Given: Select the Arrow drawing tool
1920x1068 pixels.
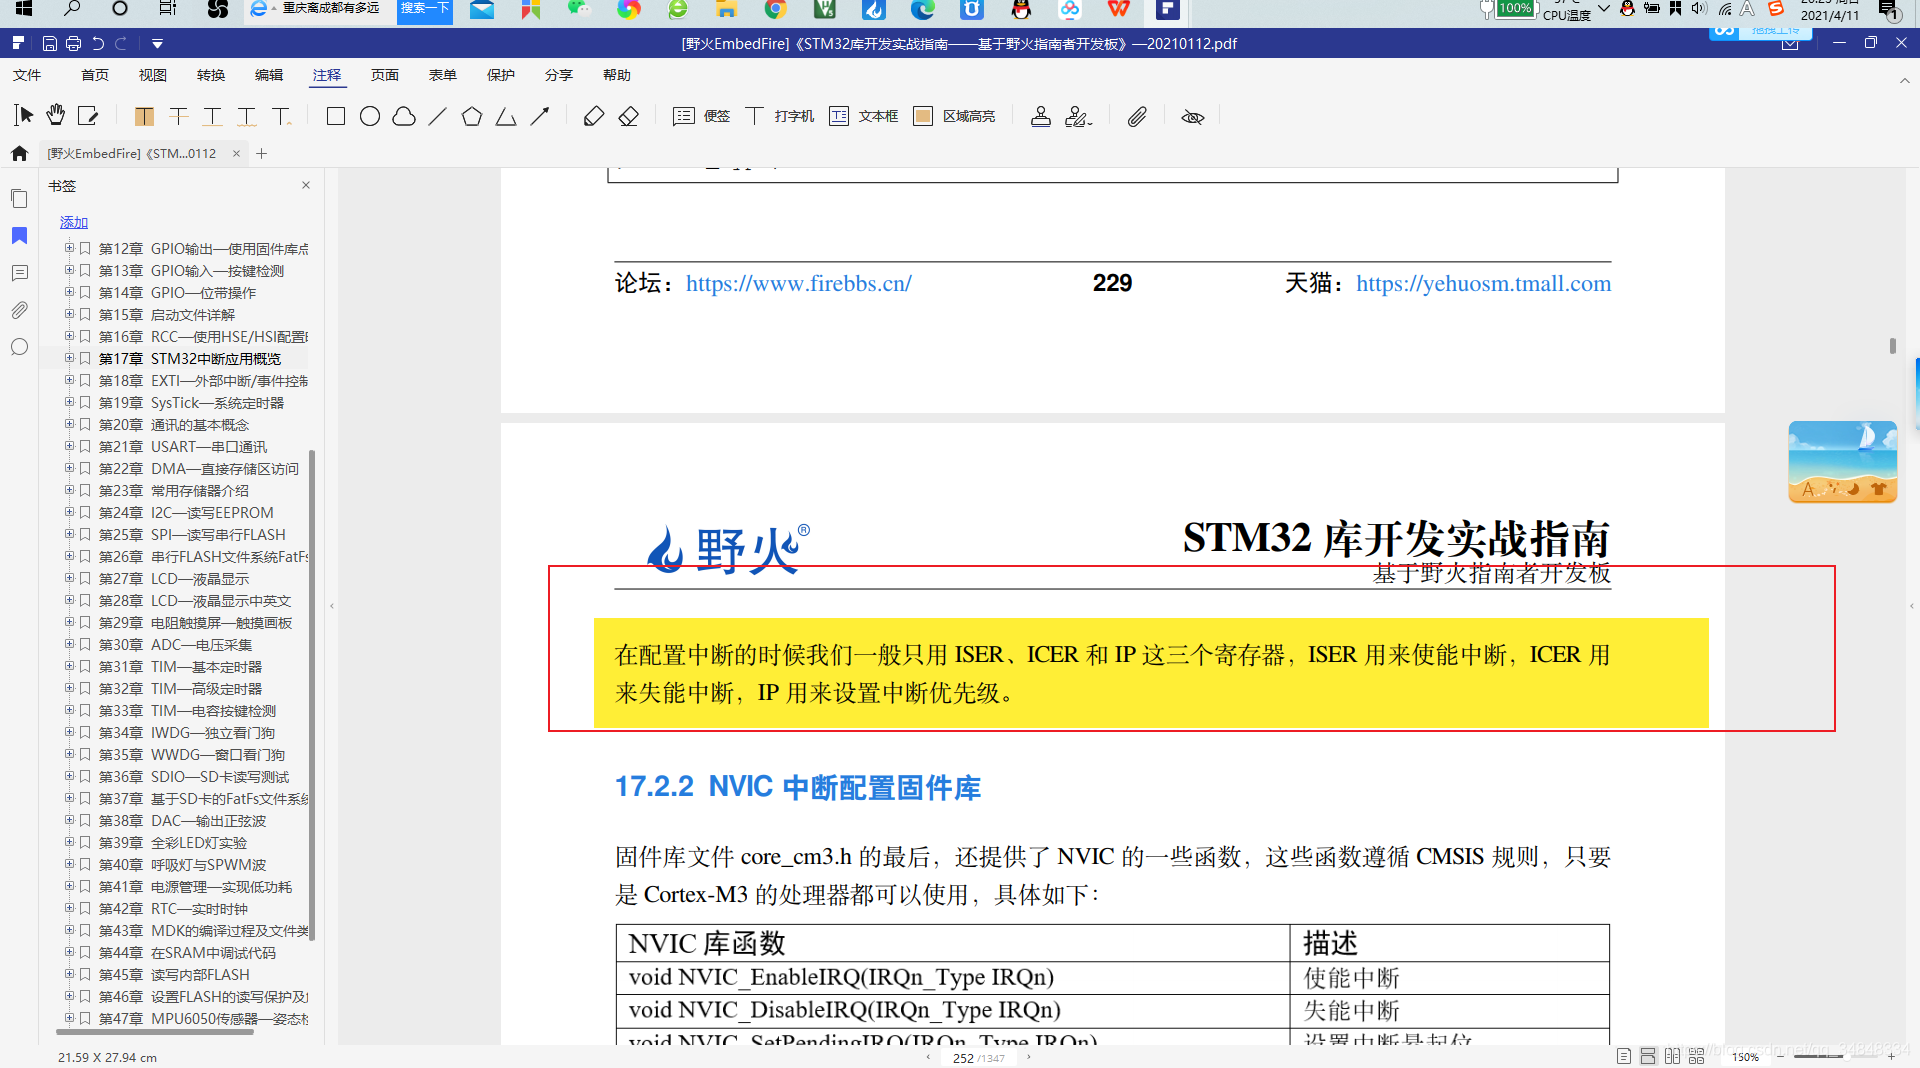Looking at the screenshot, I should point(540,116).
